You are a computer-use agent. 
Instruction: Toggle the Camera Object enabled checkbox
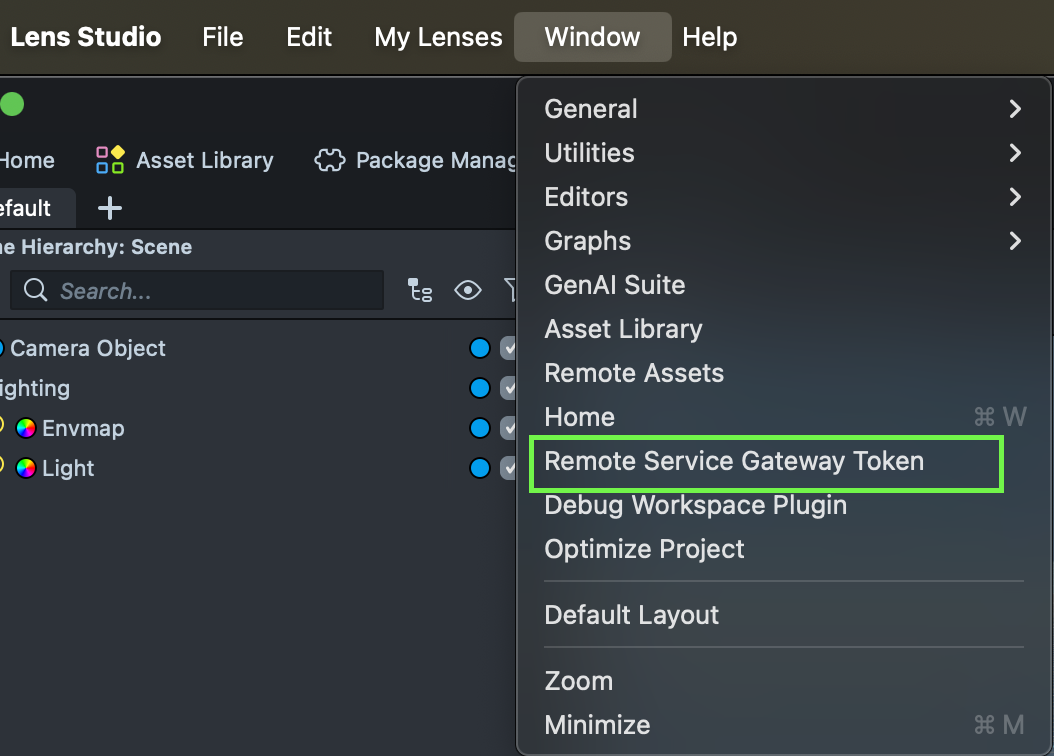coord(509,348)
